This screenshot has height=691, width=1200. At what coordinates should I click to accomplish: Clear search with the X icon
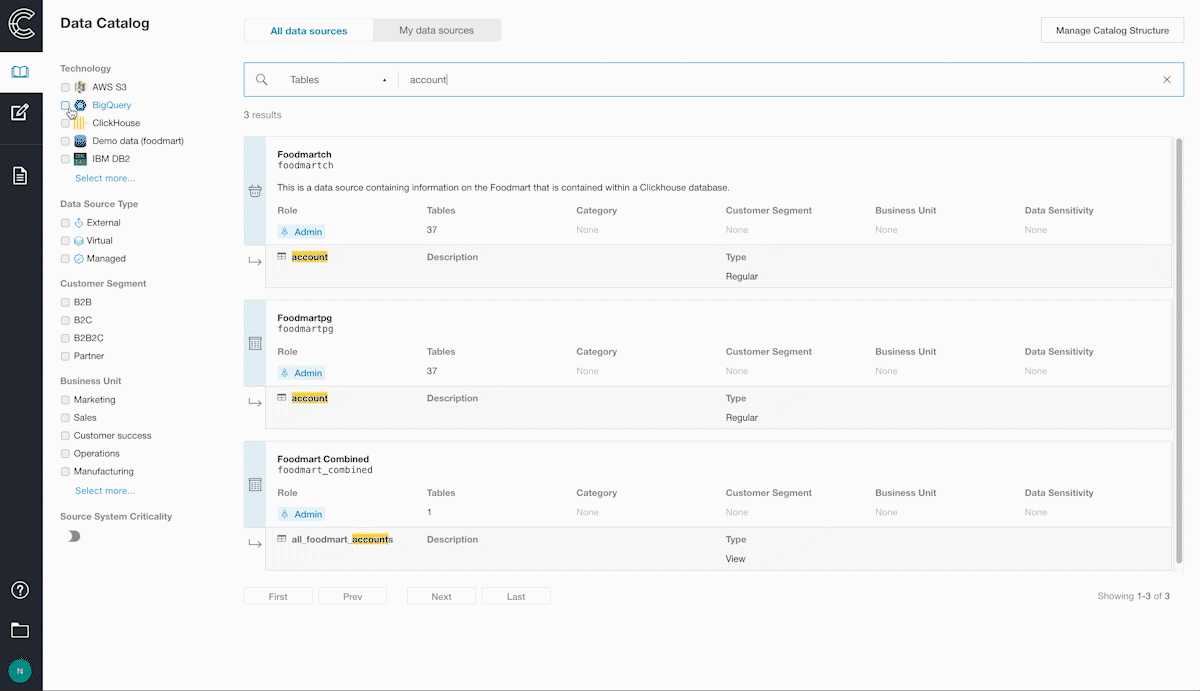click(x=1166, y=80)
